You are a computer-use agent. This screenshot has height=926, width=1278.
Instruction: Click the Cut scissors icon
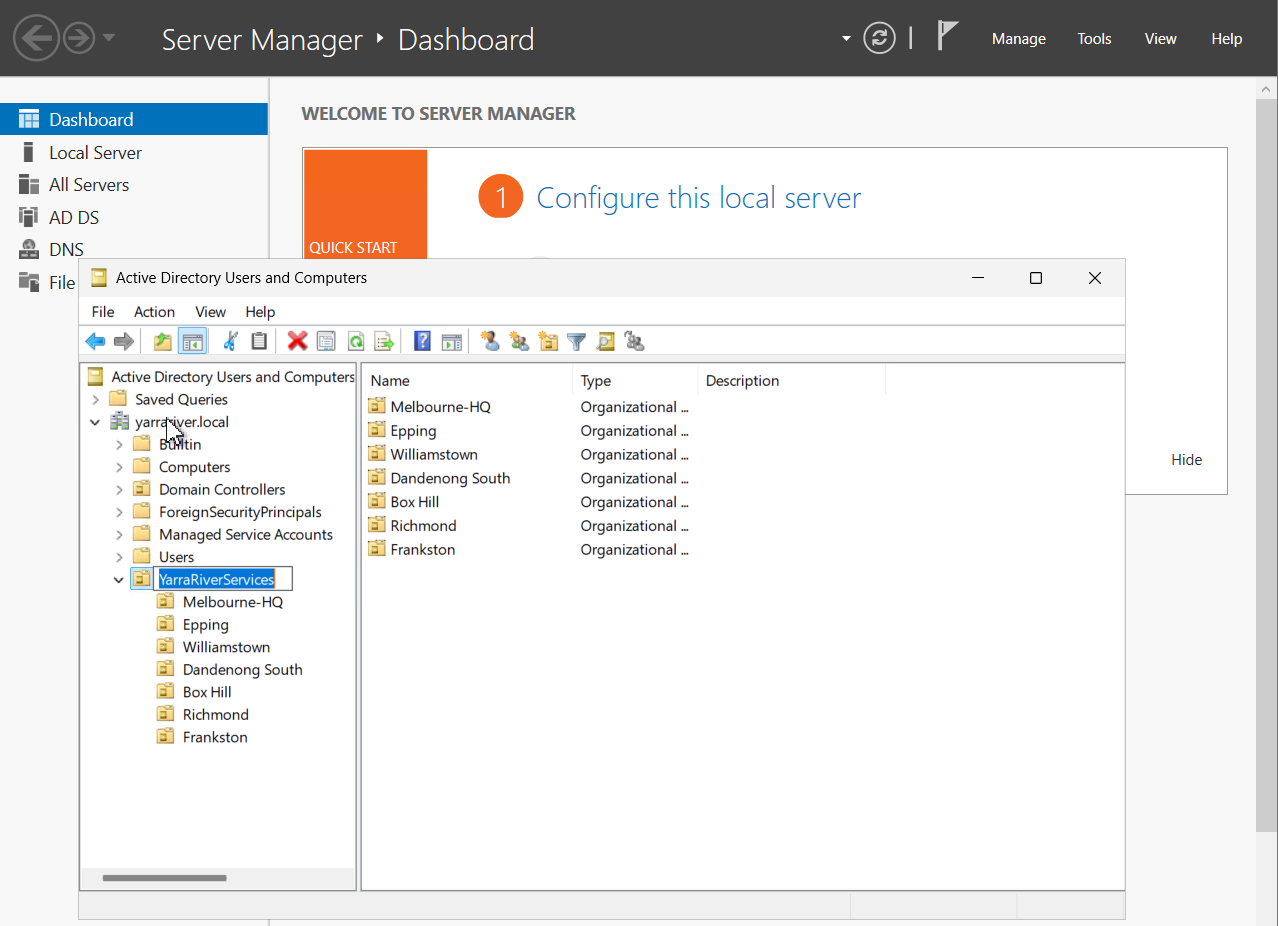pyautogui.click(x=230, y=342)
